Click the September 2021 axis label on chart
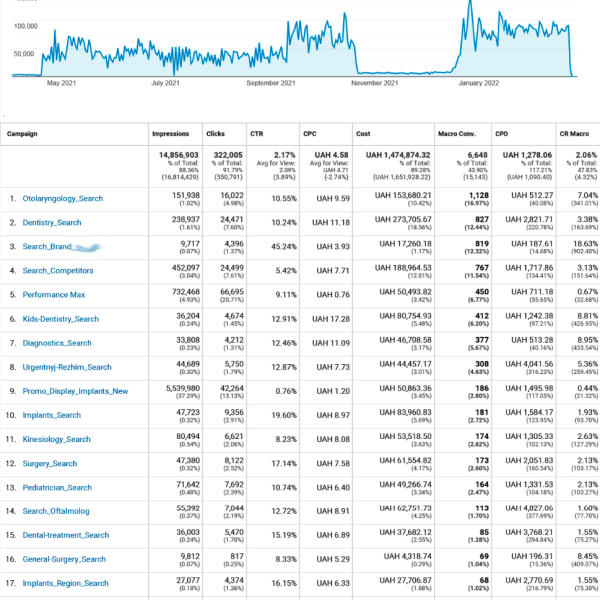 270,84
